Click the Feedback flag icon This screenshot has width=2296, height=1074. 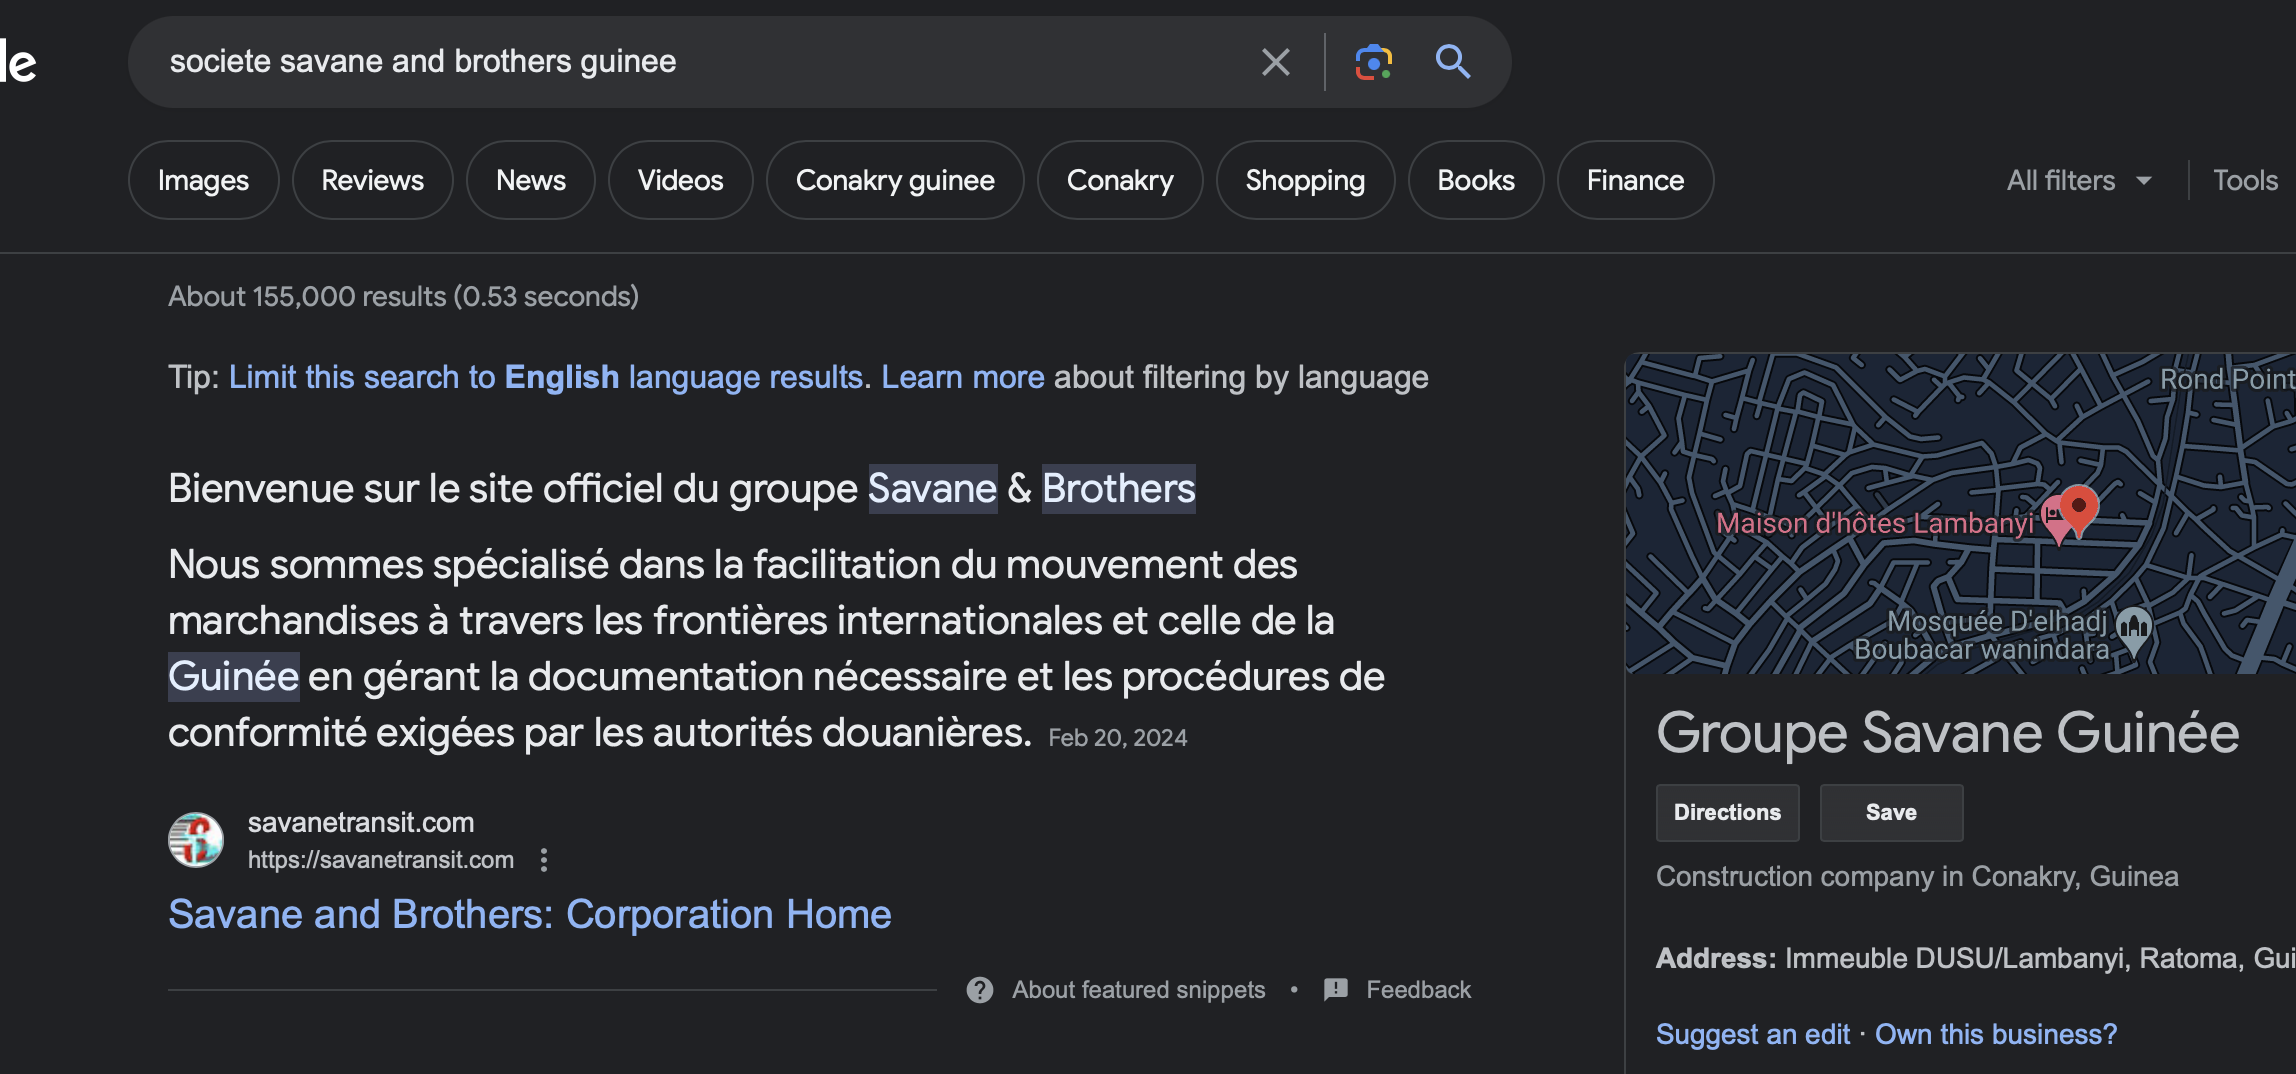[1336, 990]
